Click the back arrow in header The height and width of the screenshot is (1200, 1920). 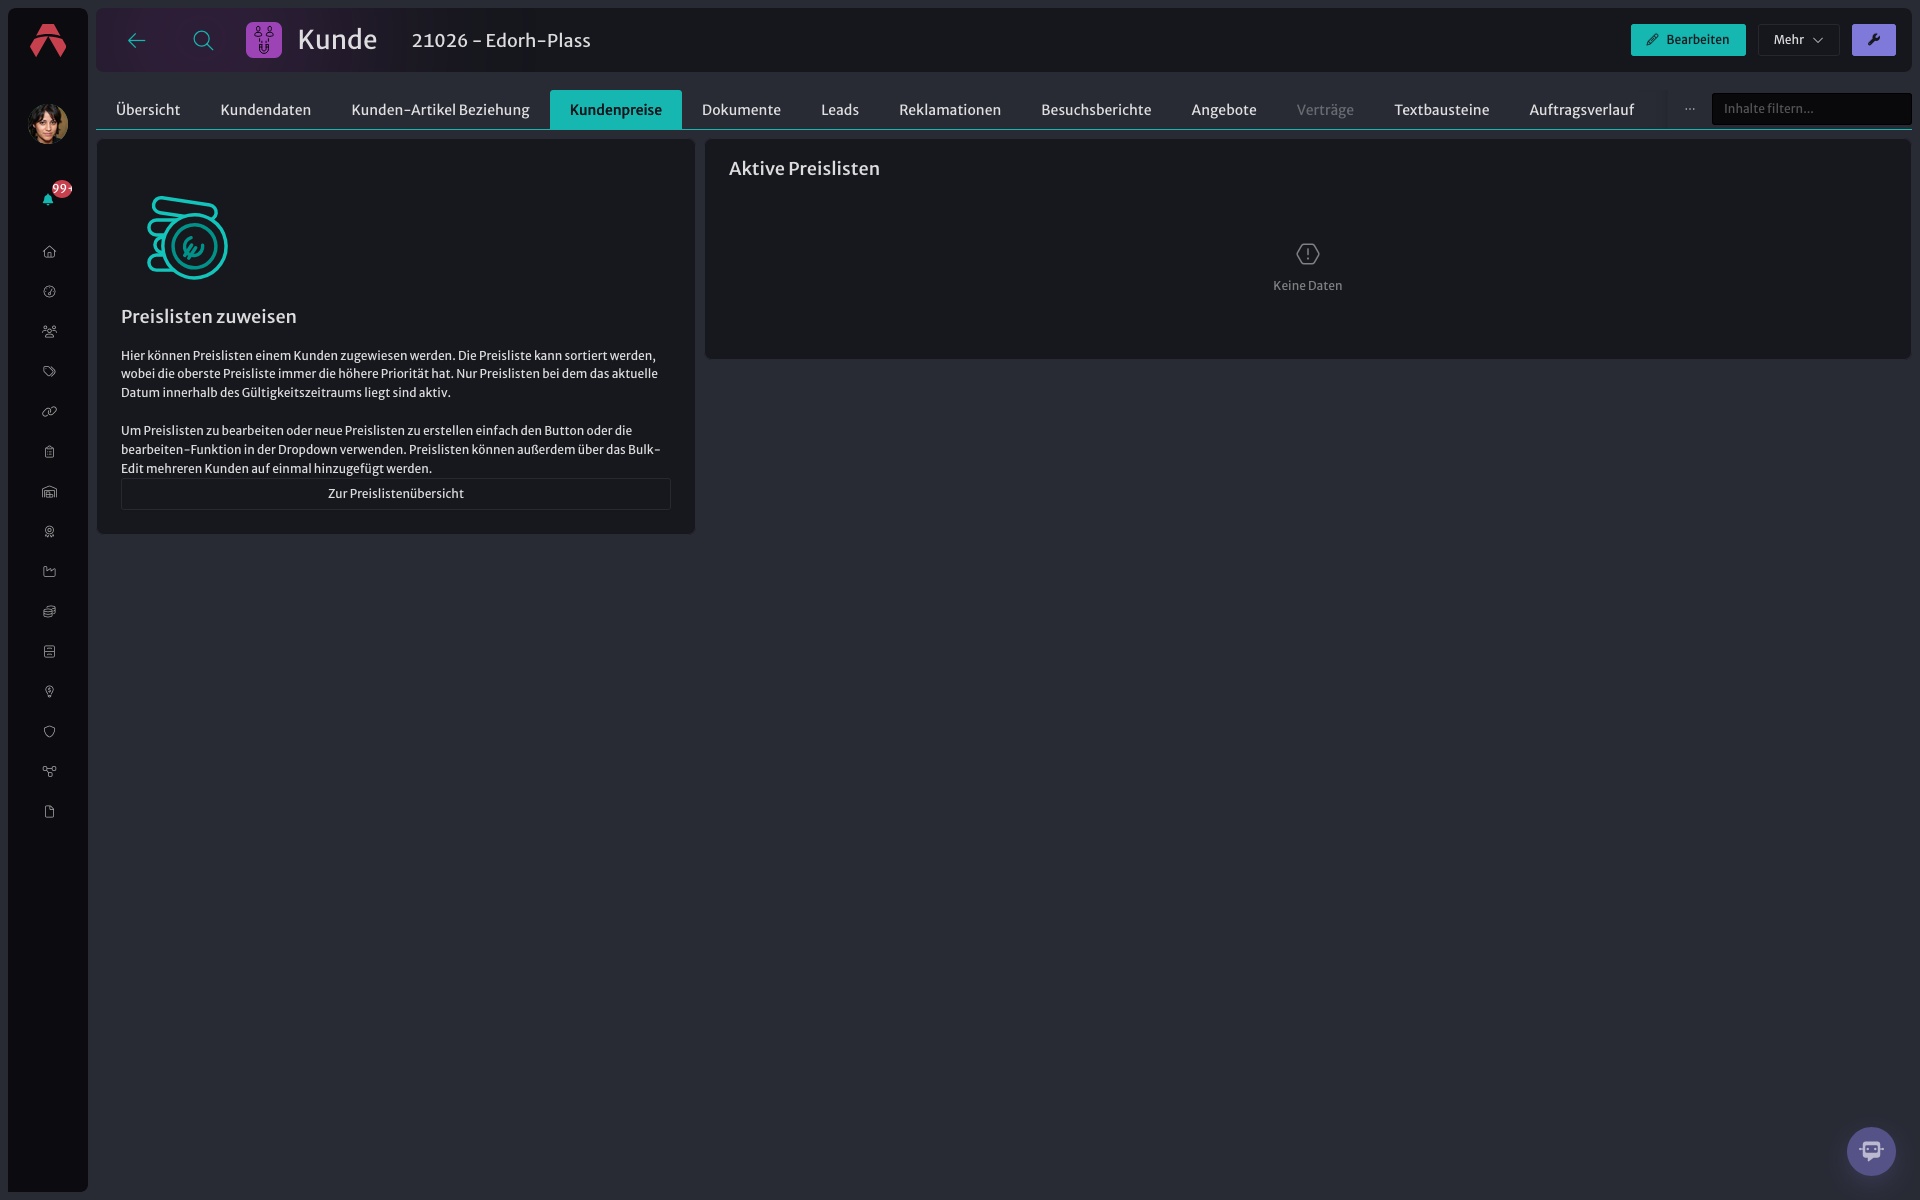tap(137, 40)
